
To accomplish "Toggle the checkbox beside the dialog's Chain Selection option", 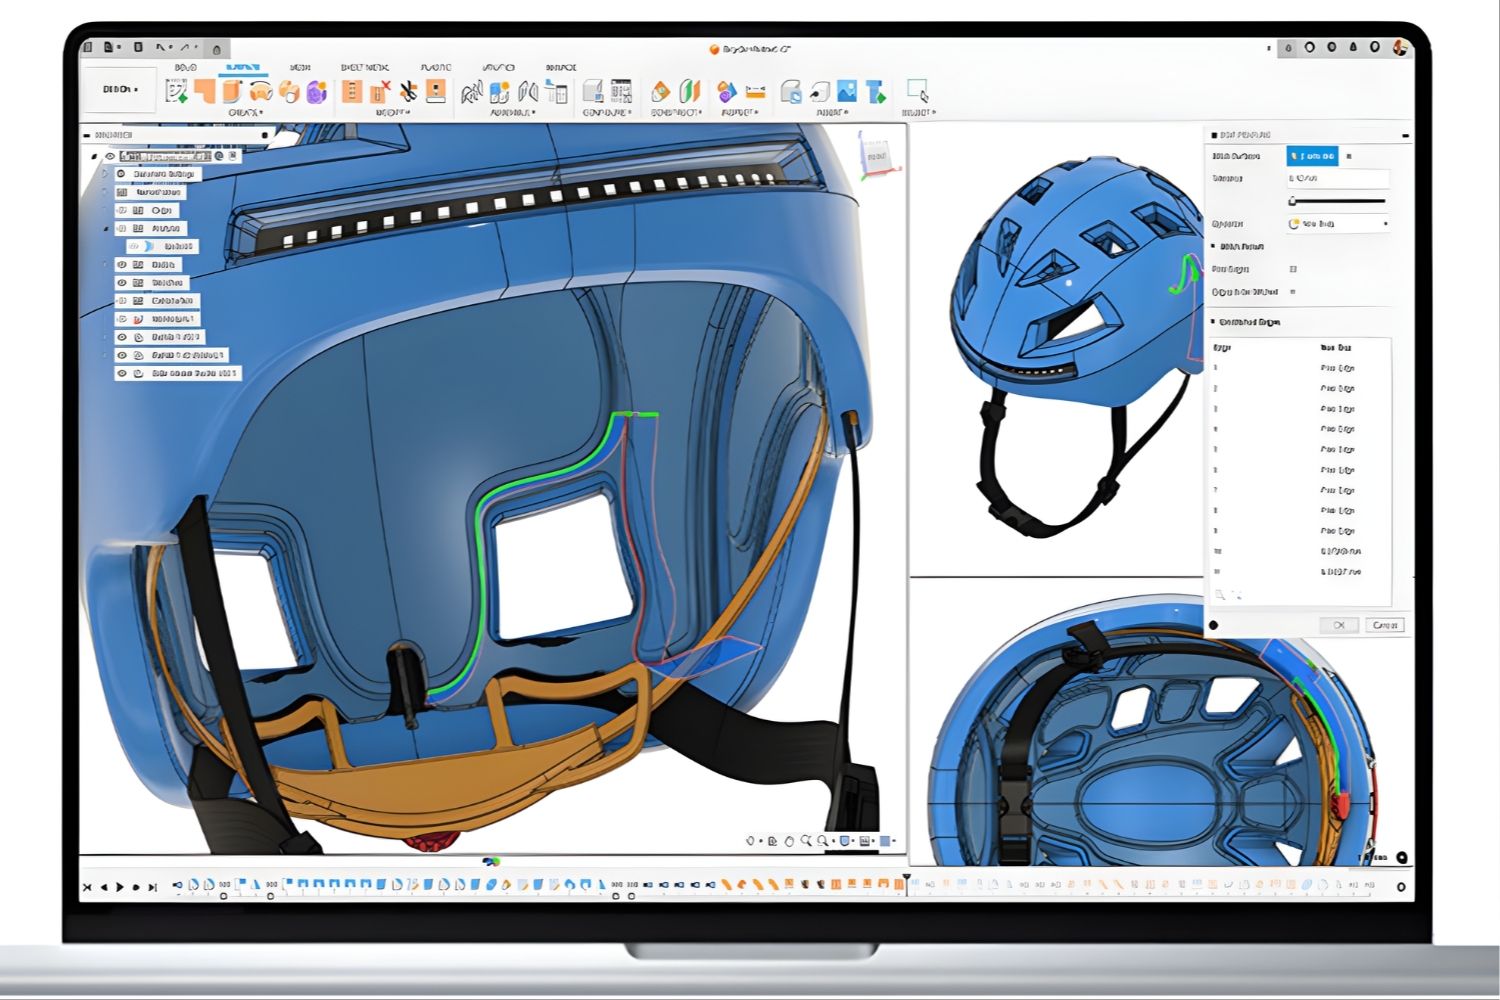I will click(x=1293, y=290).
